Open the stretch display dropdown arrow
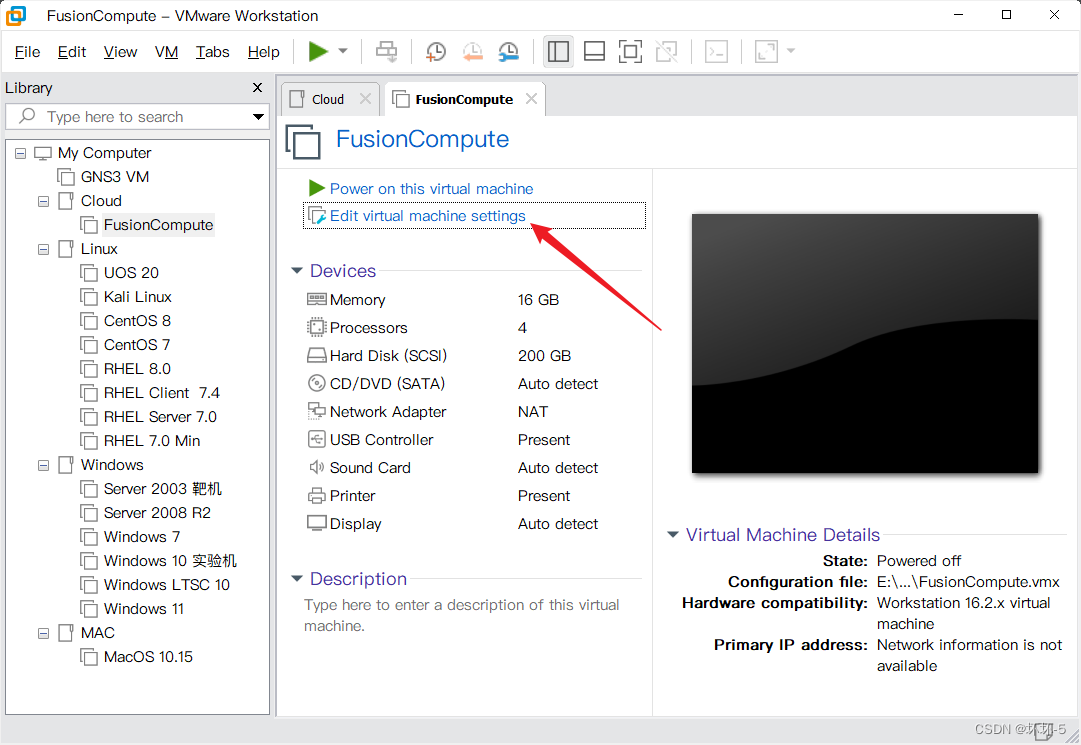 [x=791, y=51]
